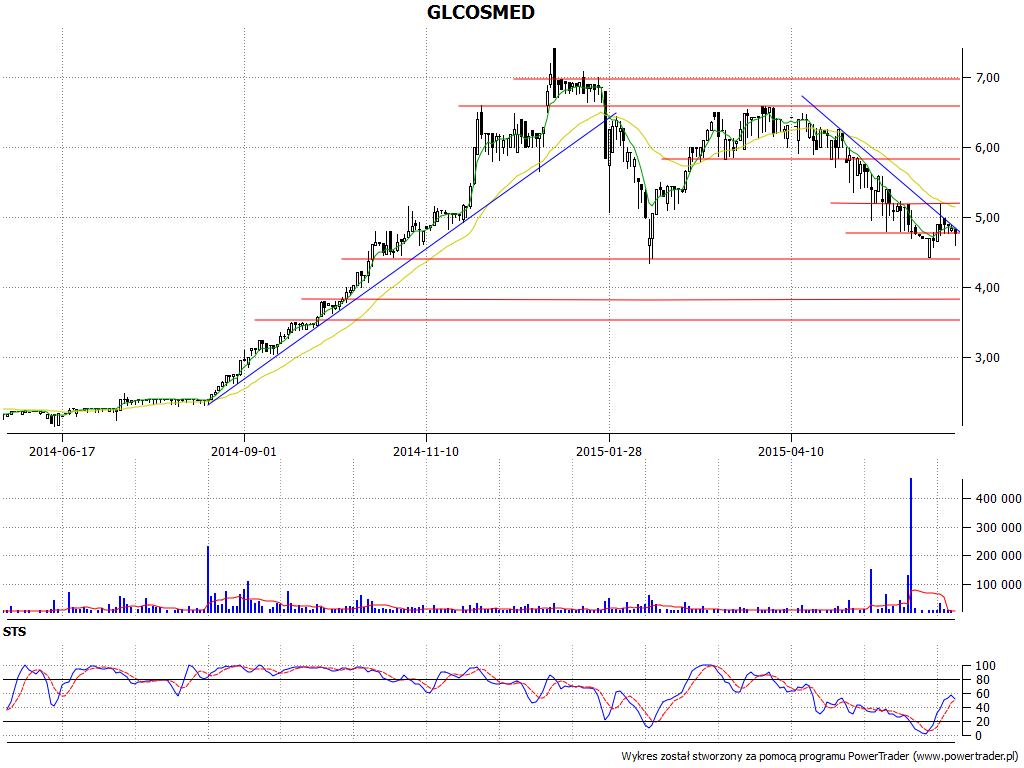Click the 2015-01-28 date label
Image resolution: width=1024 pixels, height=768 pixels.
coord(609,451)
